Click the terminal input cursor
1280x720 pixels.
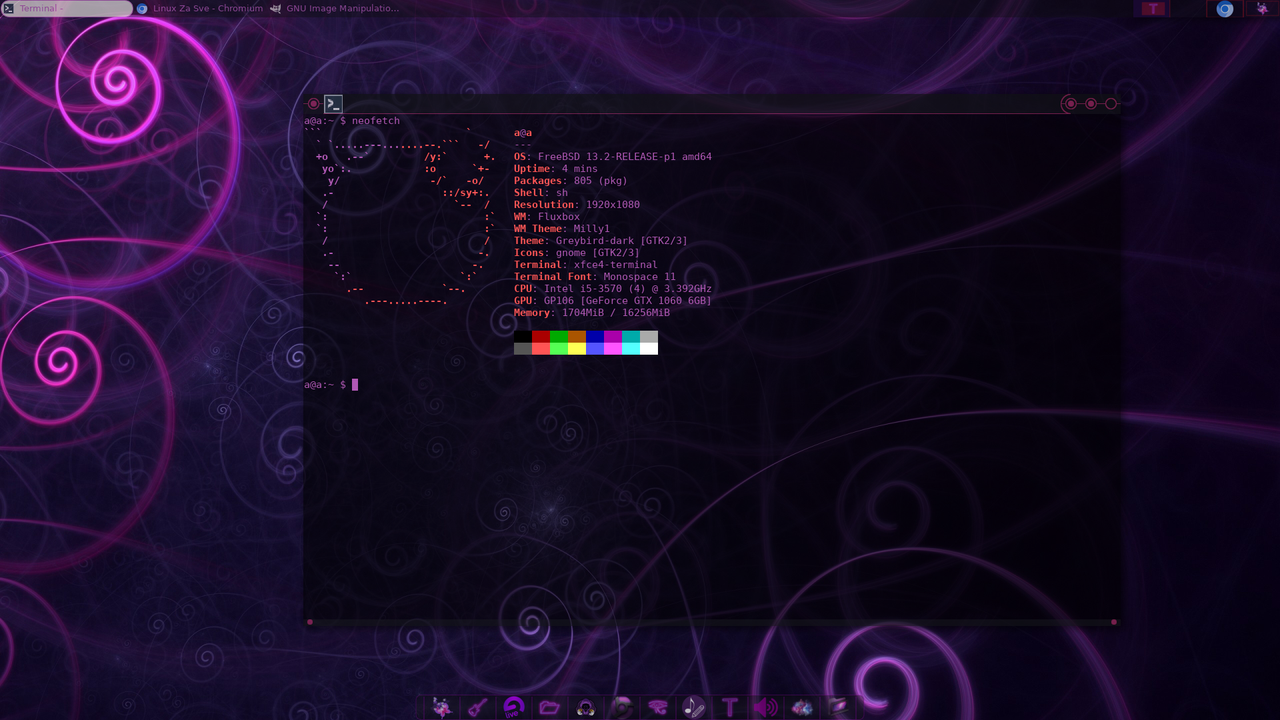point(355,384)
